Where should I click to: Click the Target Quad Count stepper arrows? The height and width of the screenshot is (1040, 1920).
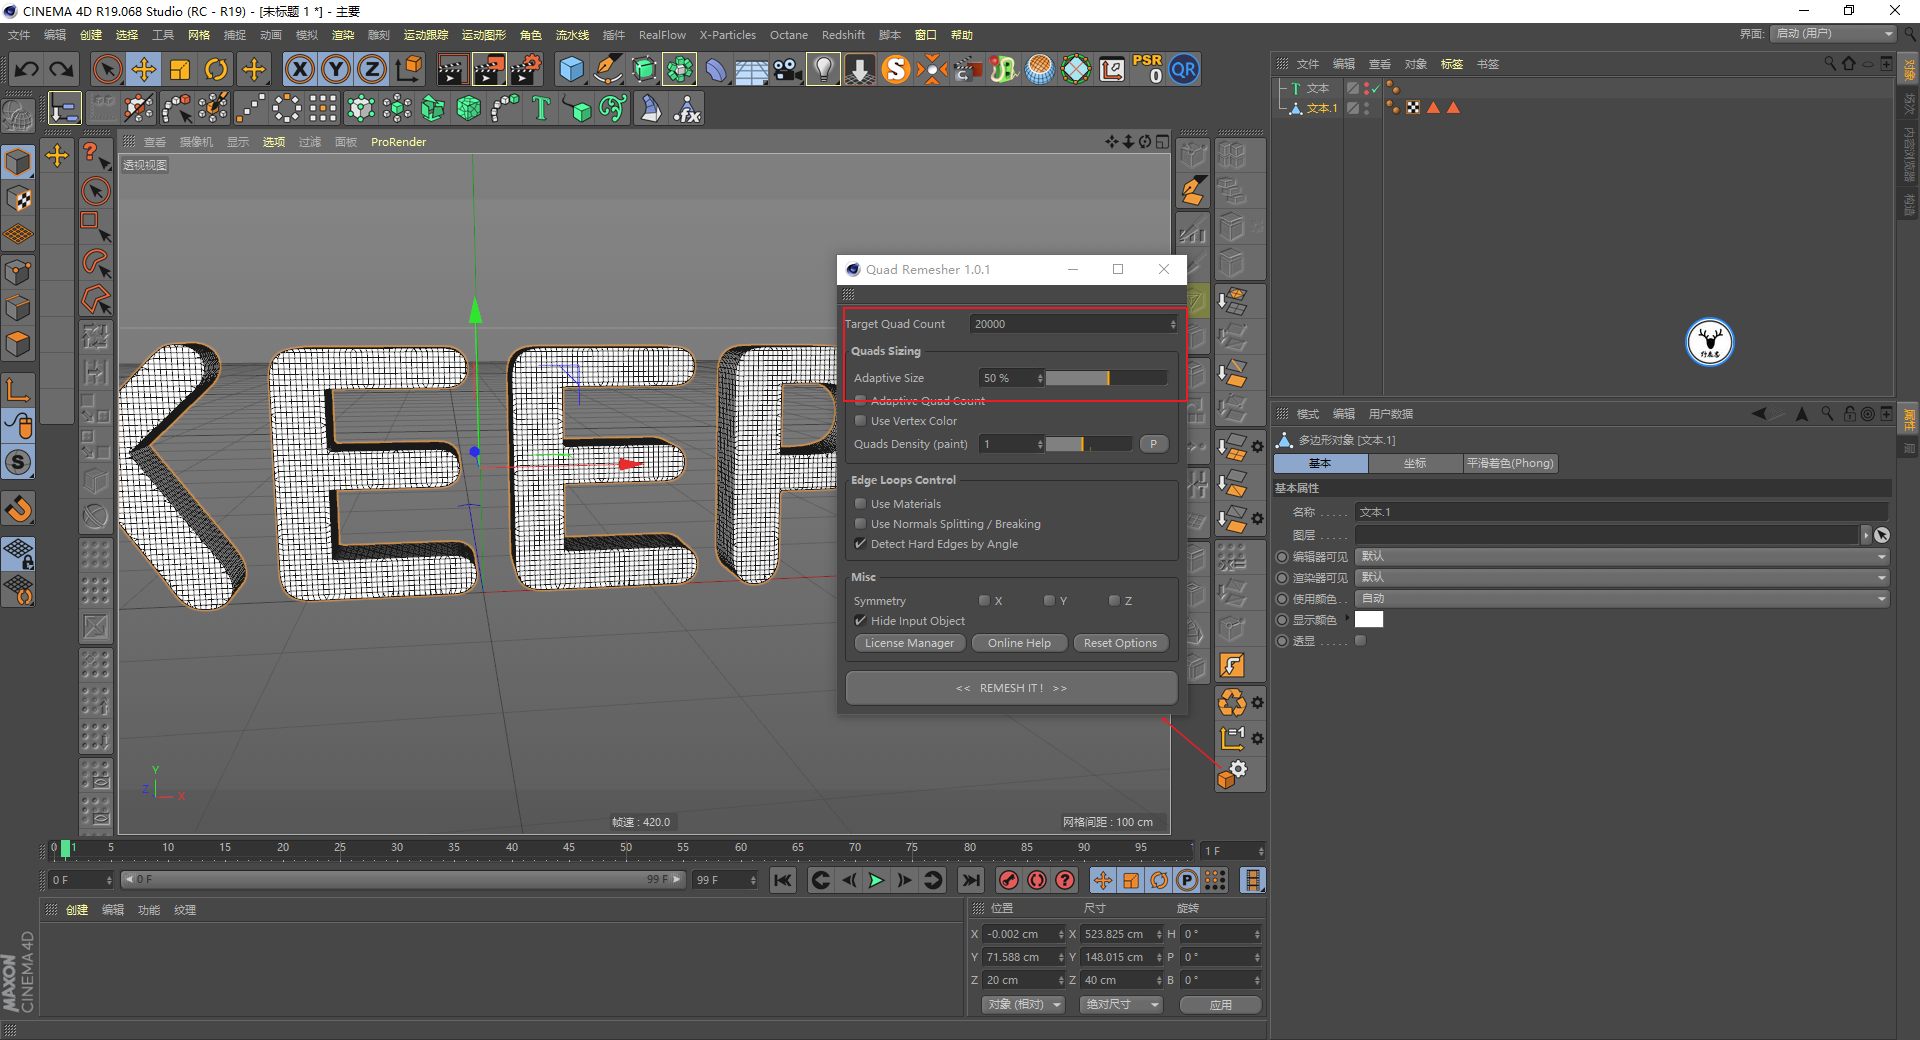(x=1173, y=324)
